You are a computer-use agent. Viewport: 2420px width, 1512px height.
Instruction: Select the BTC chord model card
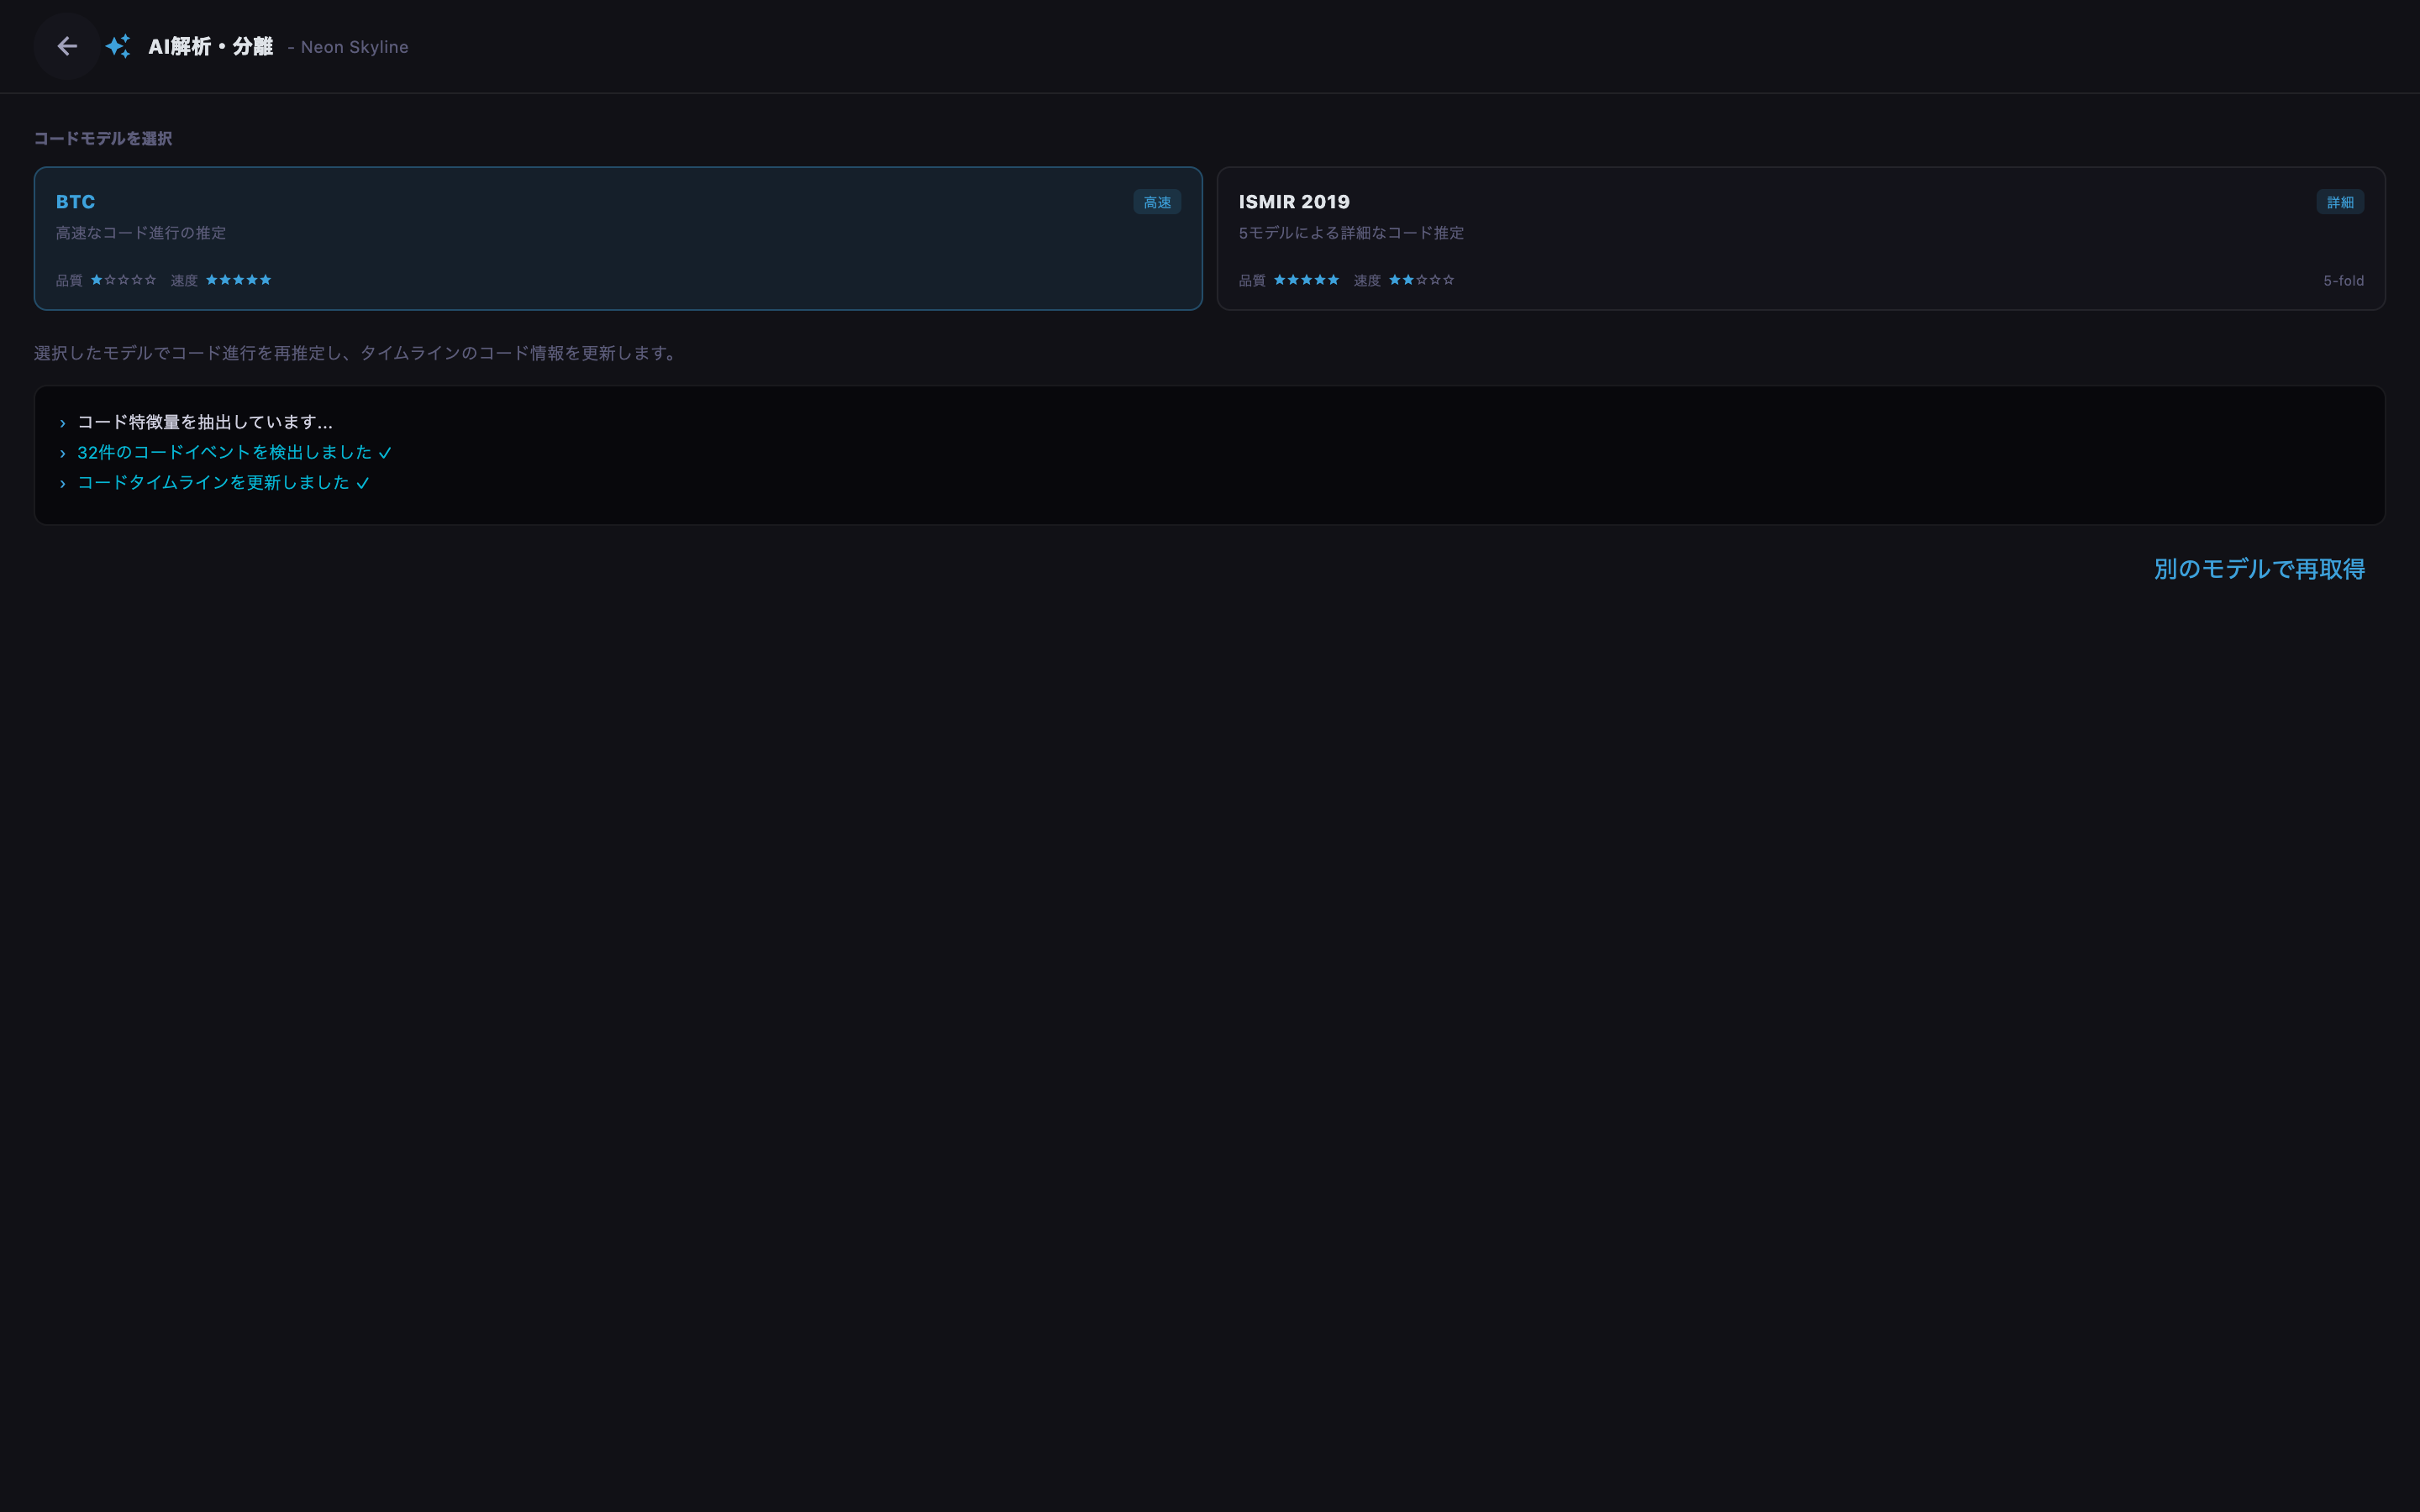pyautogui.click(x=618, y=238)
